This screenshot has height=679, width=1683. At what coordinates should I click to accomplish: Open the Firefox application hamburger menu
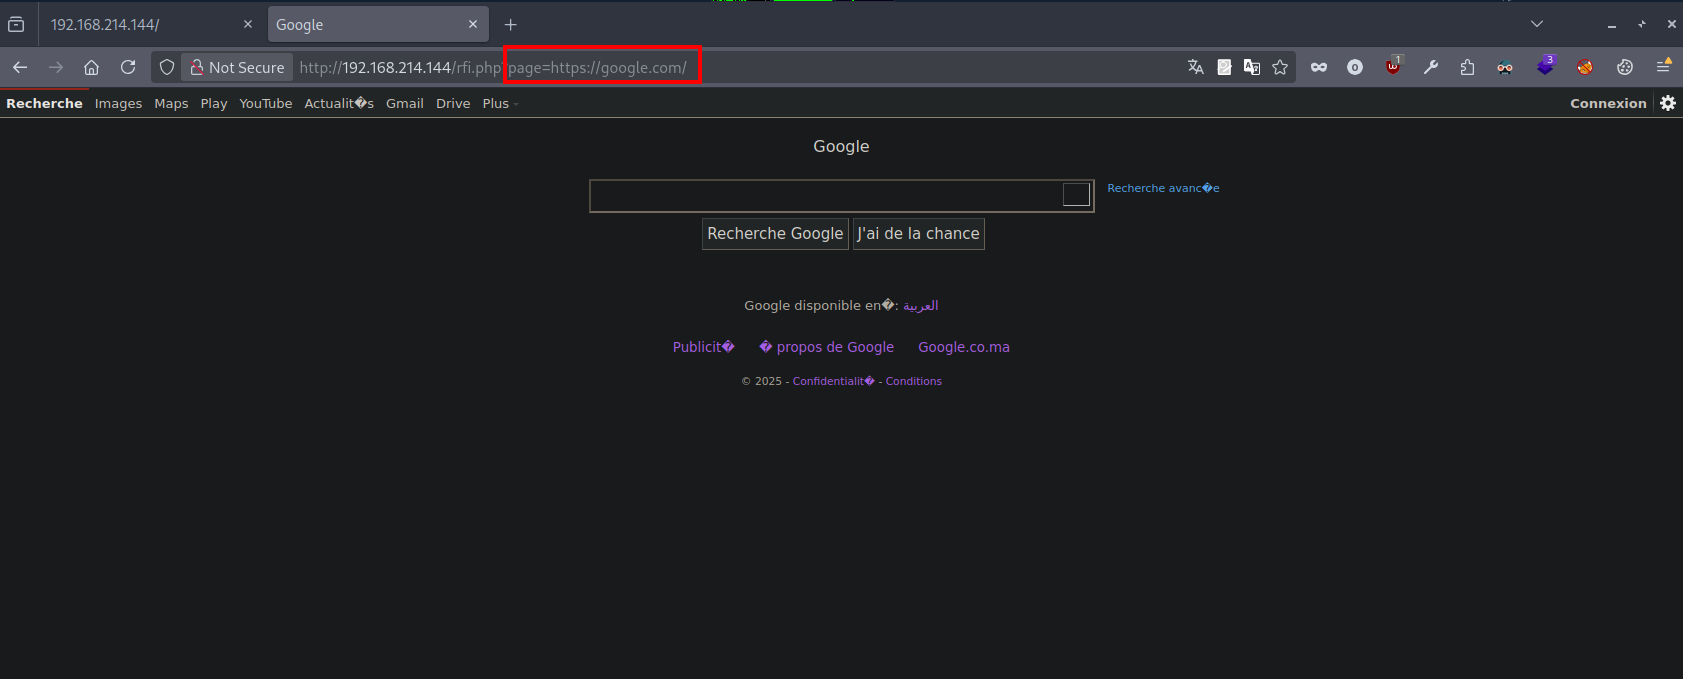[1663, 67]
